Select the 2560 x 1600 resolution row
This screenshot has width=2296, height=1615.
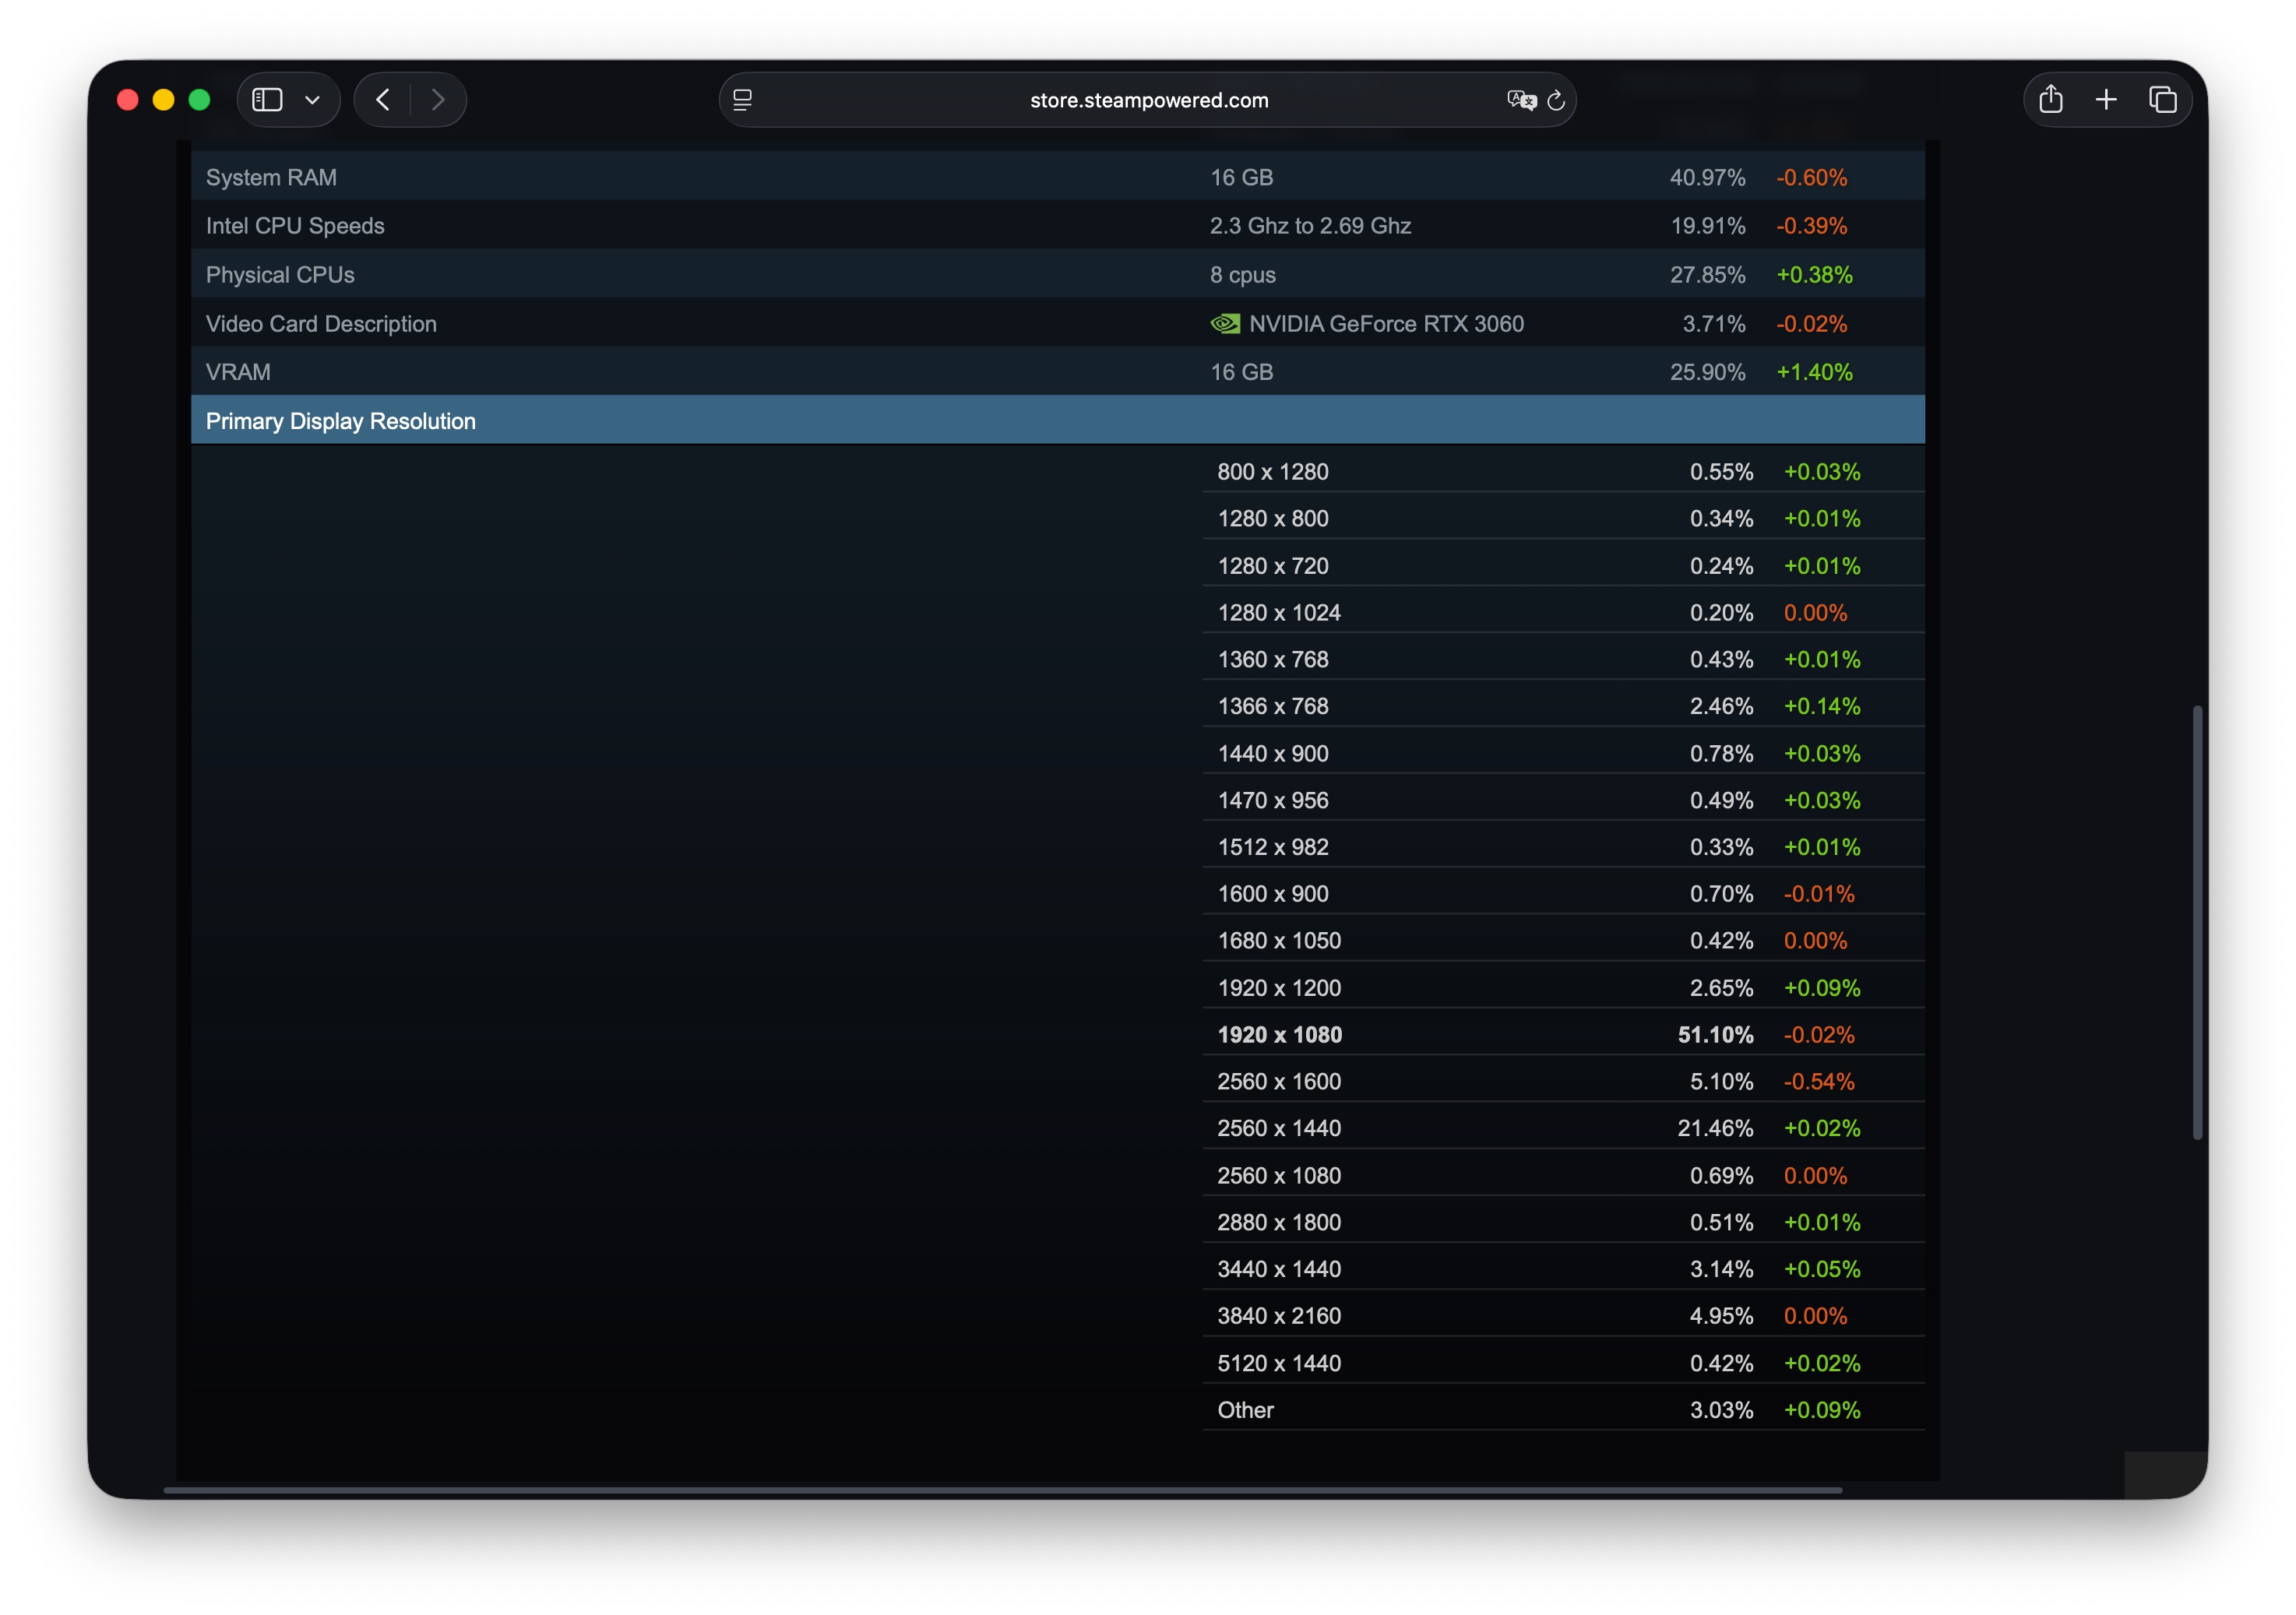[x=1563, y=1081]
